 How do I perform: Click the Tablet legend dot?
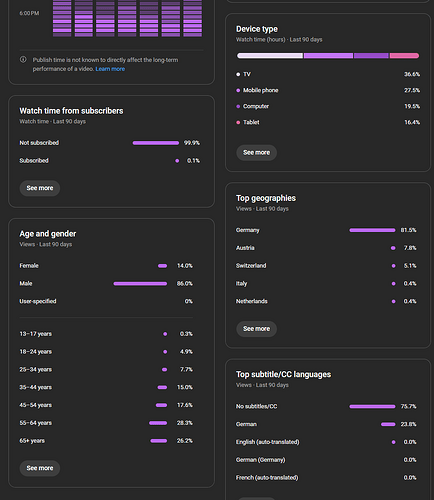point(238,122)
